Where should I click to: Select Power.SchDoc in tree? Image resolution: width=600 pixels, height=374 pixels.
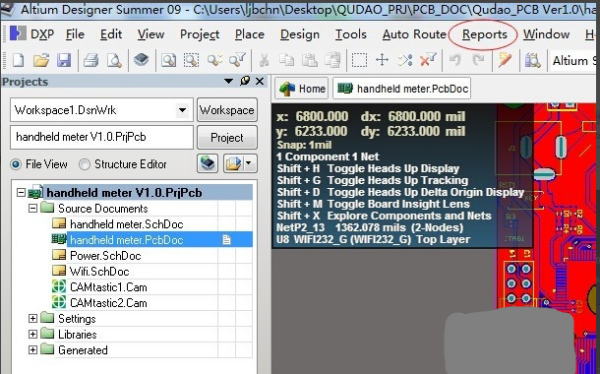point(105,255)
